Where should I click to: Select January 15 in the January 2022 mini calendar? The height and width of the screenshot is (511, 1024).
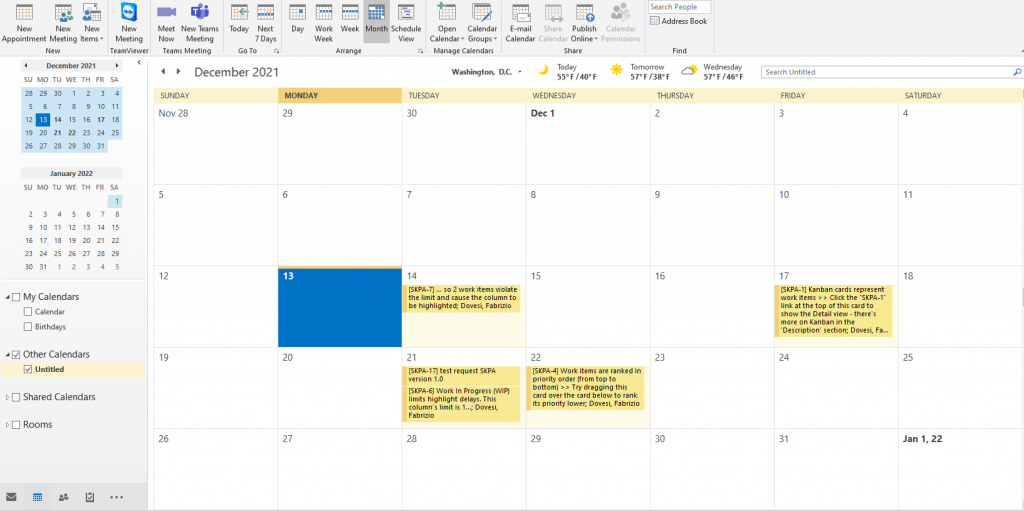tap(115, 227)
